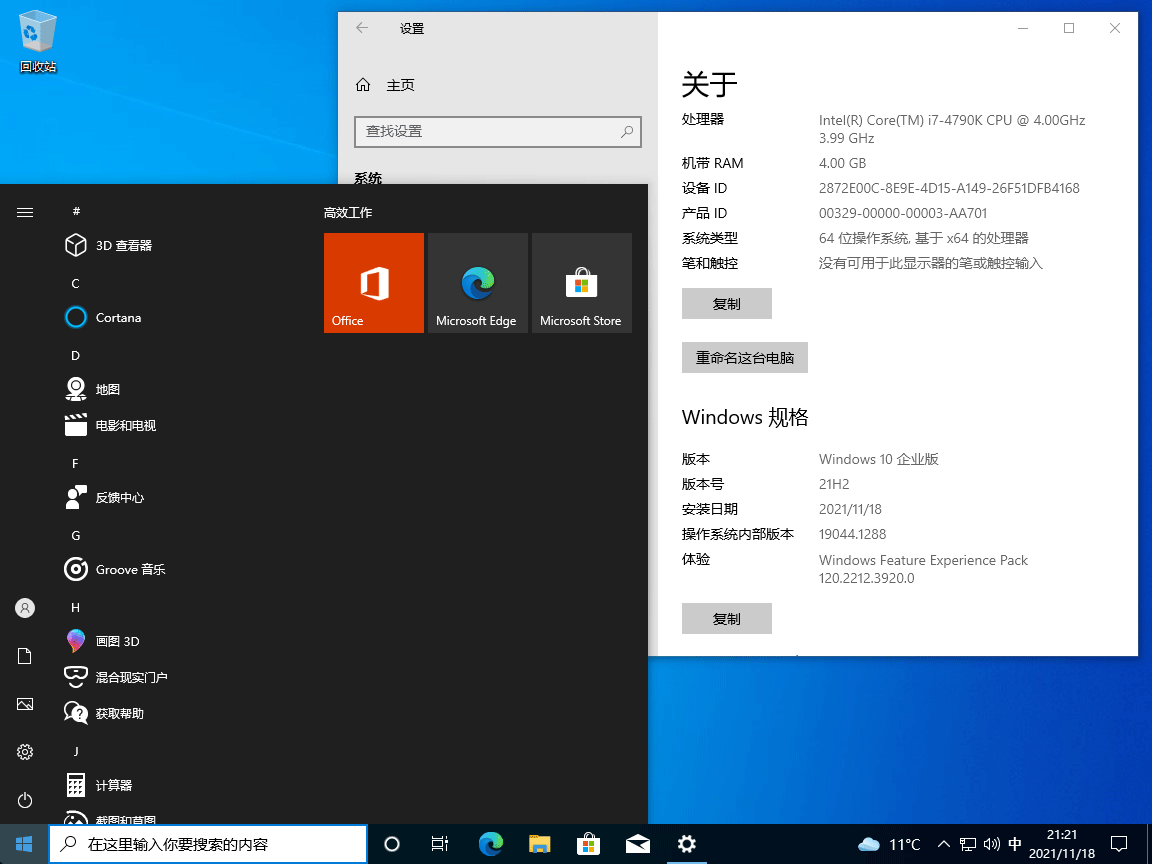Open File Explorer from the taskbar
The image size is (1152, 864).
[x=540, y=844]
